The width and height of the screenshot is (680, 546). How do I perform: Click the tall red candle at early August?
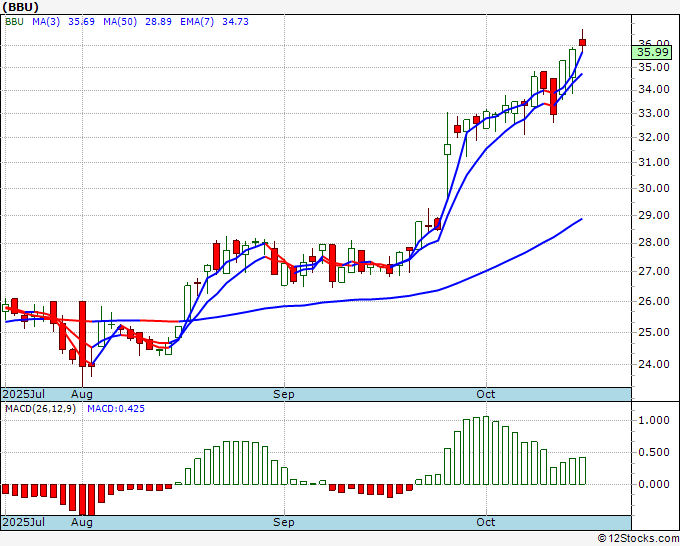pyautogui.click(x=82, y=334)
